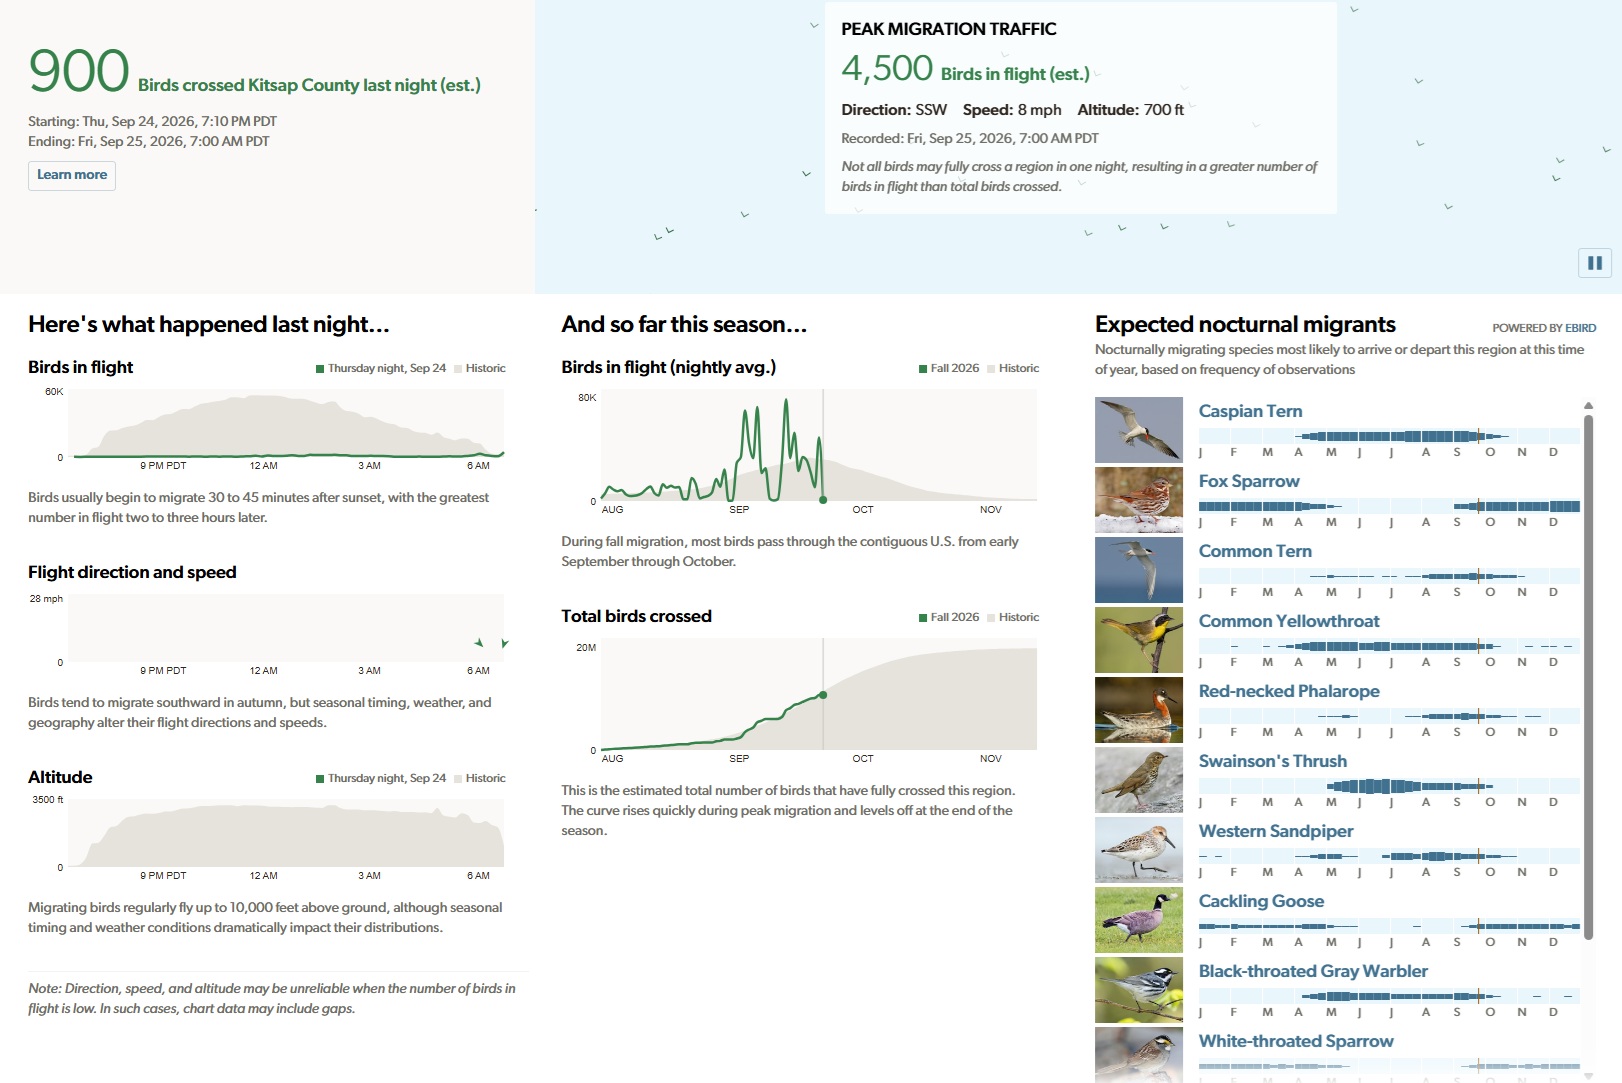The height and width of the screenshot is (1083, 1622).
Task: Click the Caspian Tern frequency bar chart
Action: 1389,436
